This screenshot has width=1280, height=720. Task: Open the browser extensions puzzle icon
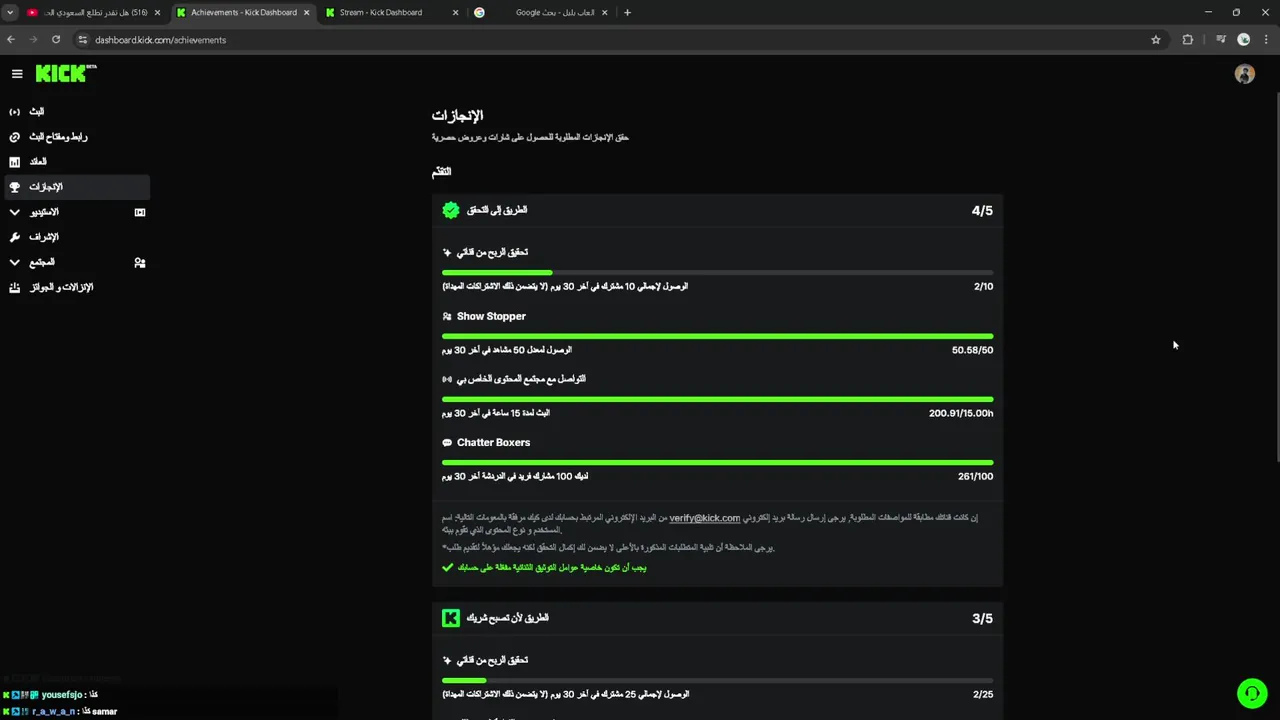[x=1188, y=40]
